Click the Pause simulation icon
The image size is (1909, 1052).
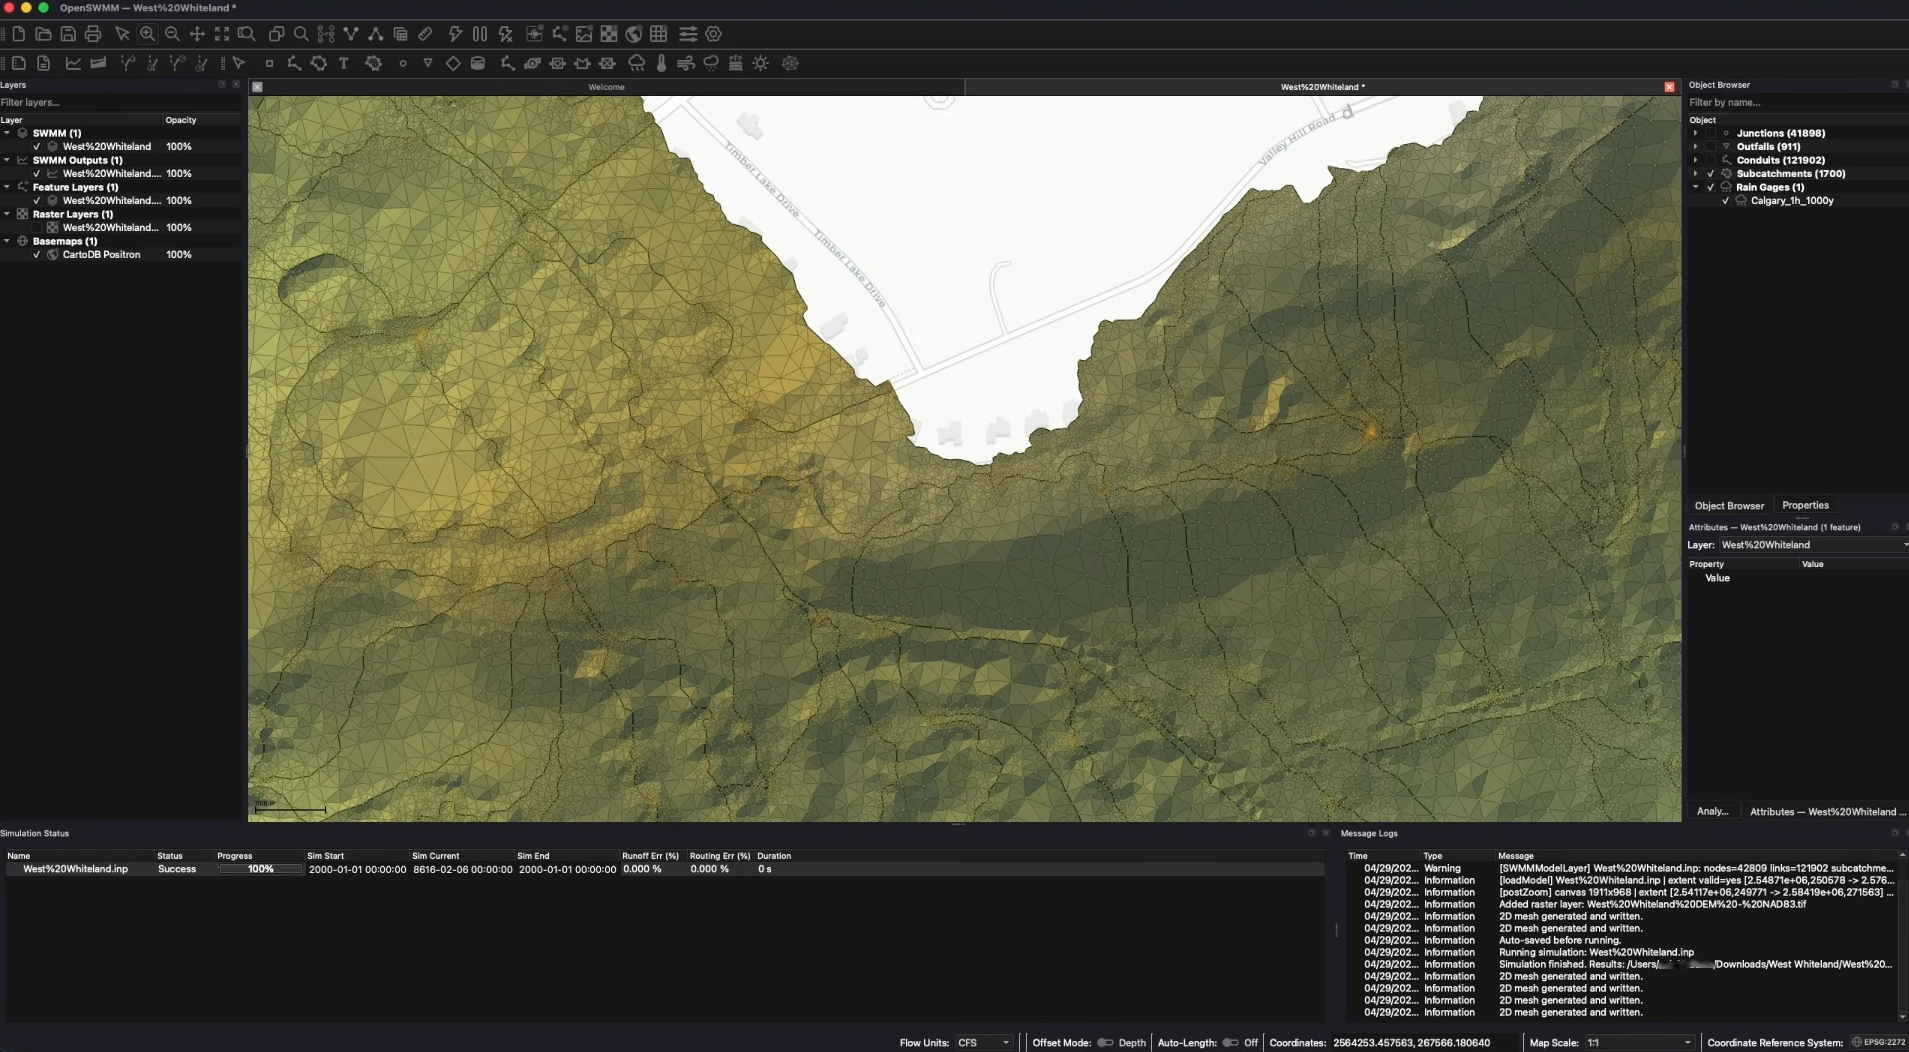pyautogui.click(x=480, y=34)
